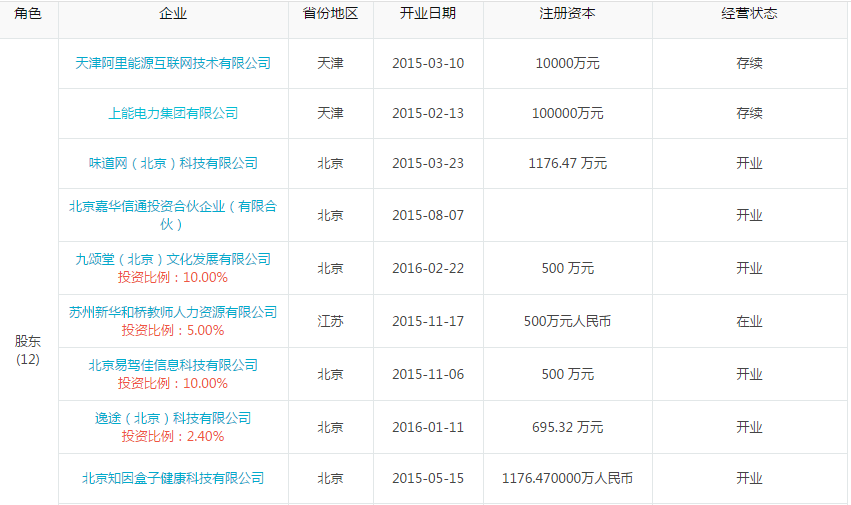
Task: Open 北京知因盒子健康科技有限公司 link
Action: tap(173, 478)
